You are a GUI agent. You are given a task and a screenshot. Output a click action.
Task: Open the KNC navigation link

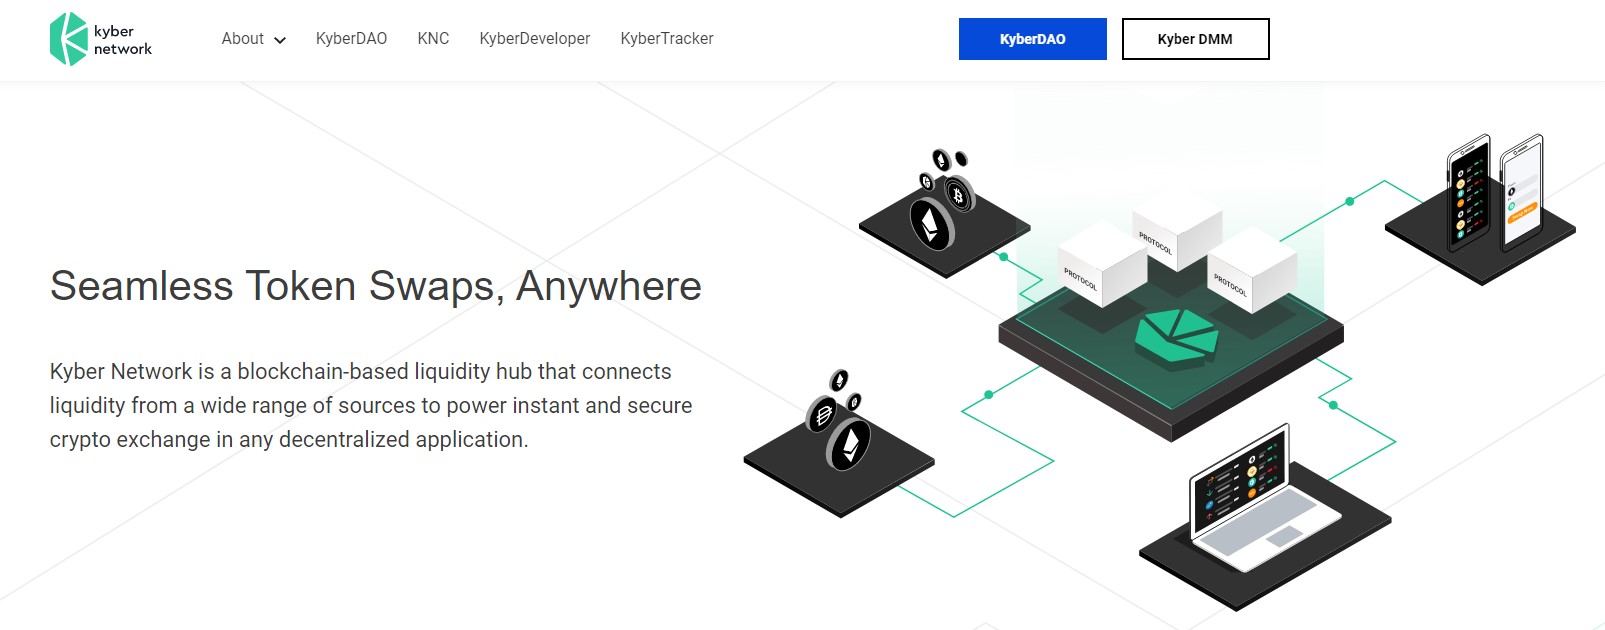[x=433, y=39]
